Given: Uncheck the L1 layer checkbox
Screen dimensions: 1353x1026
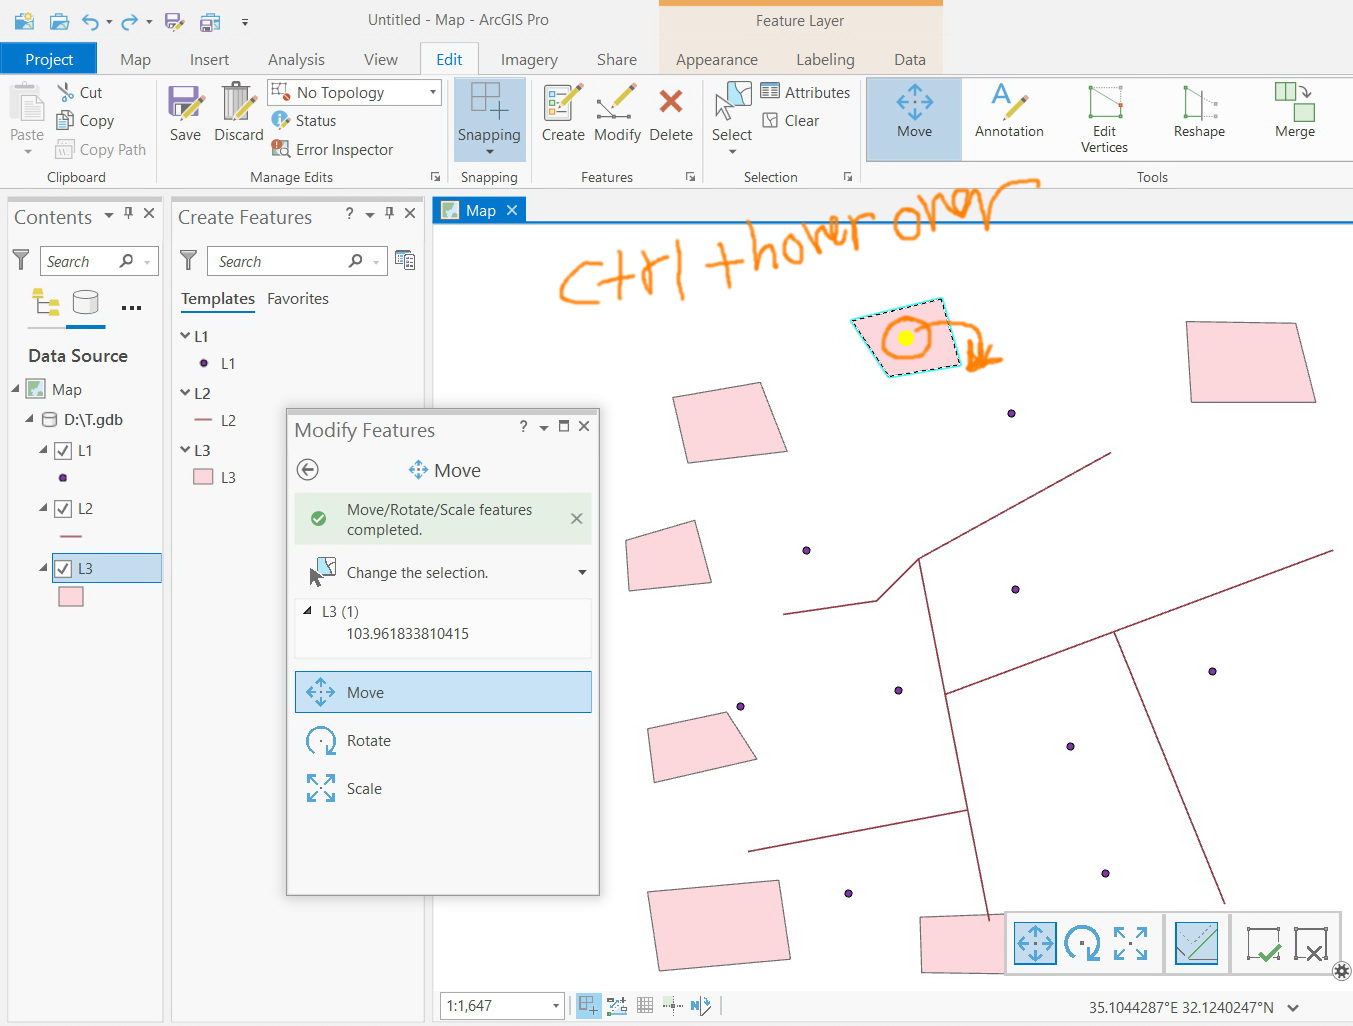Looking at the screenshot, I should pyautogui.click(x=62, y=450).
